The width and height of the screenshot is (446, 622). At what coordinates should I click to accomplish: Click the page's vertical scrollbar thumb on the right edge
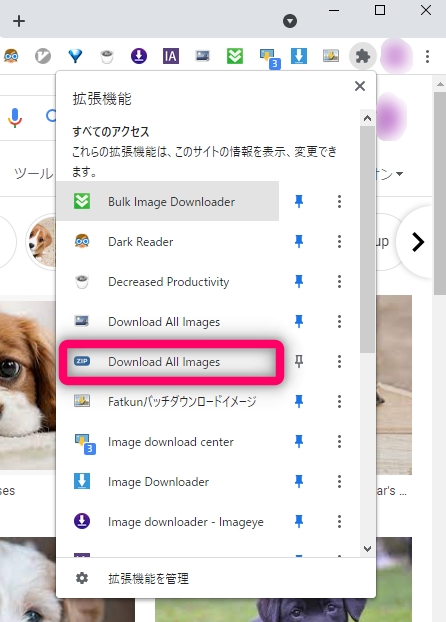click(x=440, y=193)
